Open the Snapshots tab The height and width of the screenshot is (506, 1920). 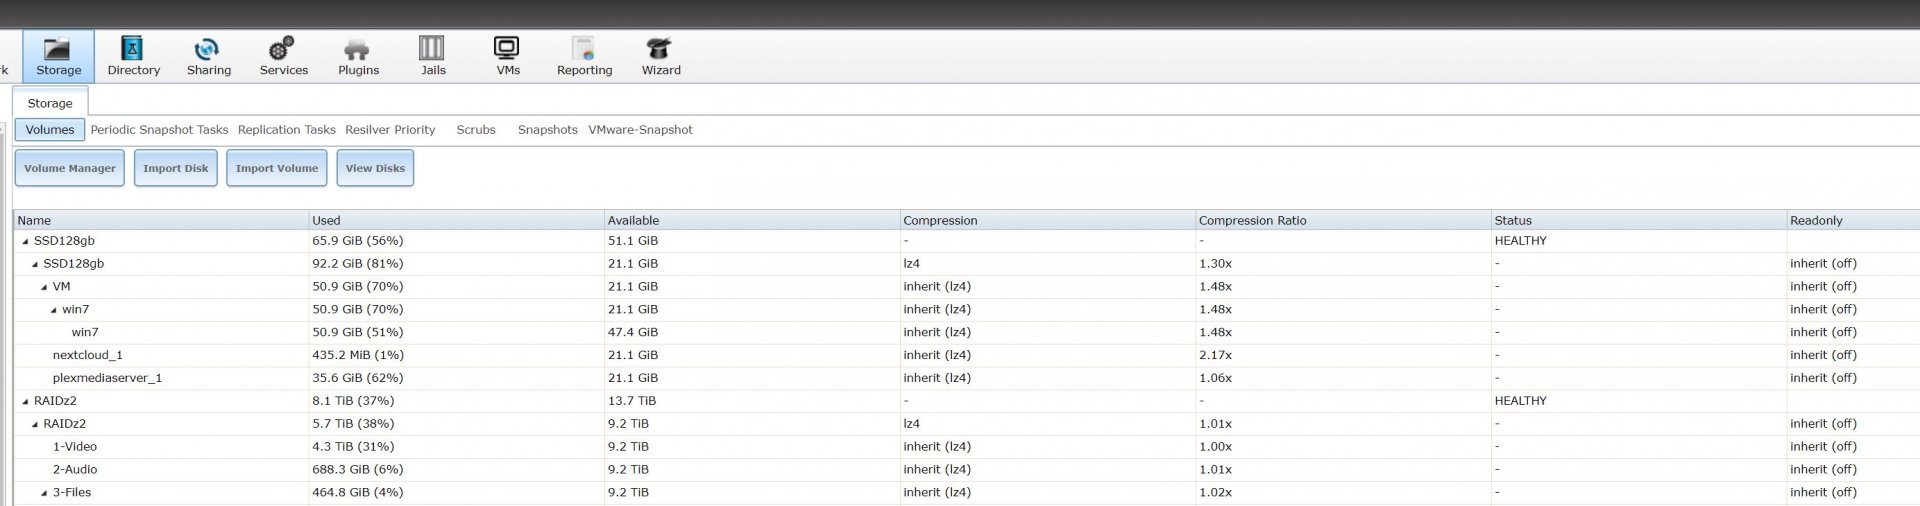[x=548, y=130]
